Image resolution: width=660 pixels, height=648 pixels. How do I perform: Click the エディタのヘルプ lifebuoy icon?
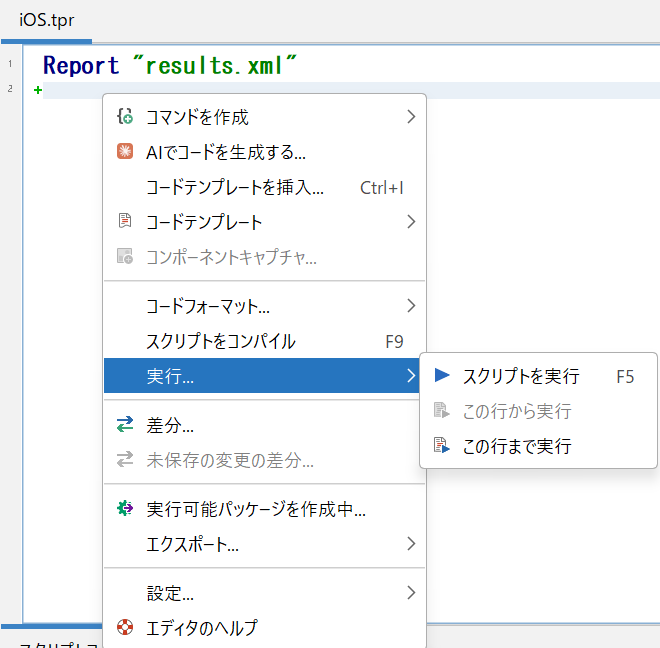(x=125, y=627)
